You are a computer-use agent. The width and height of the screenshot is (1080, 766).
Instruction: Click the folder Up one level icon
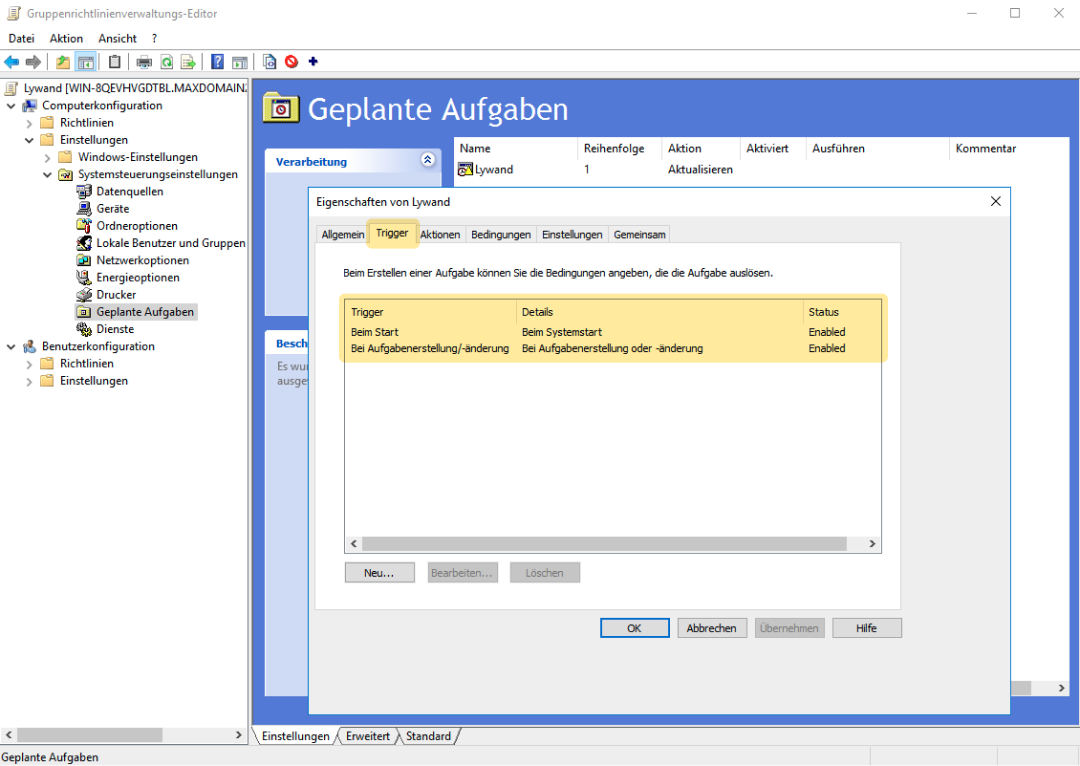(x=63, y=62)
